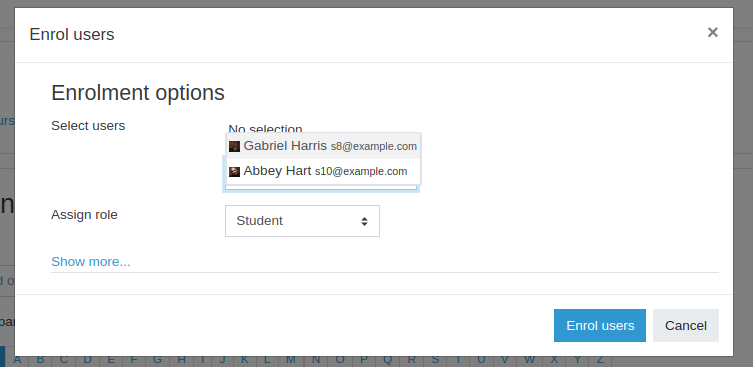Filter names by letter P

coord(364,360)
